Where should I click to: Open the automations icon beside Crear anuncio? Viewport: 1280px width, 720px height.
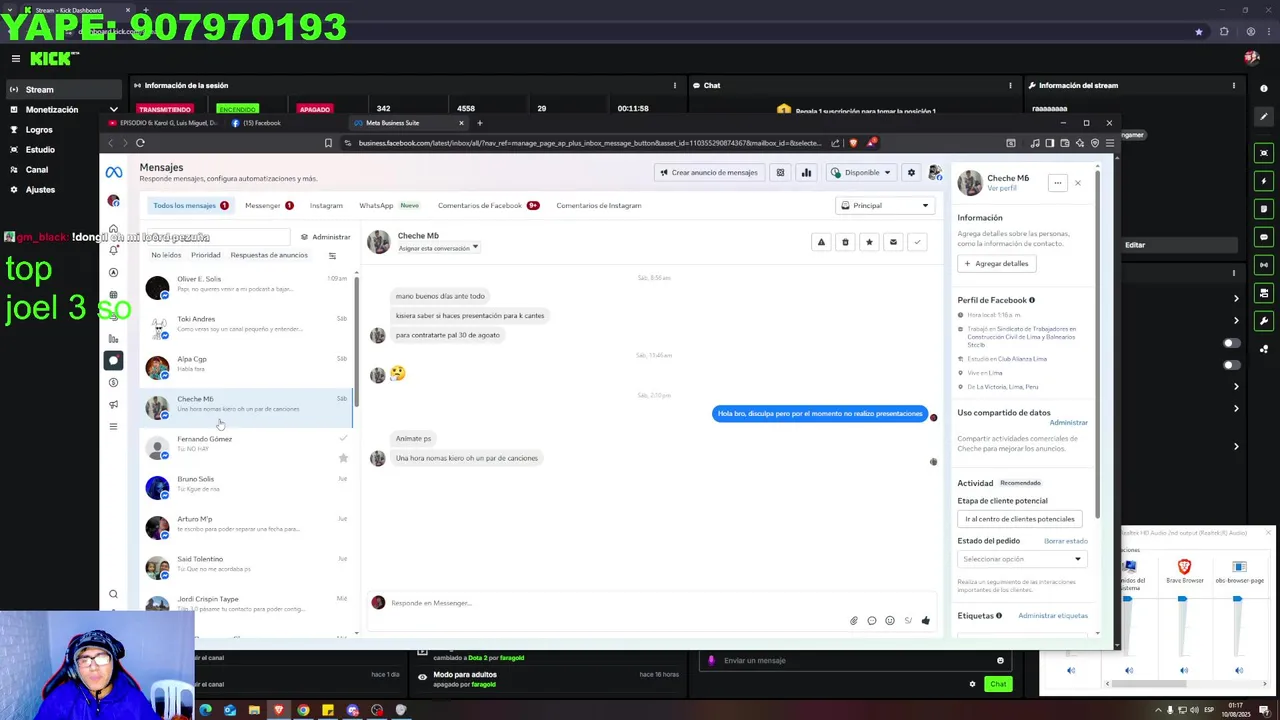780,172
